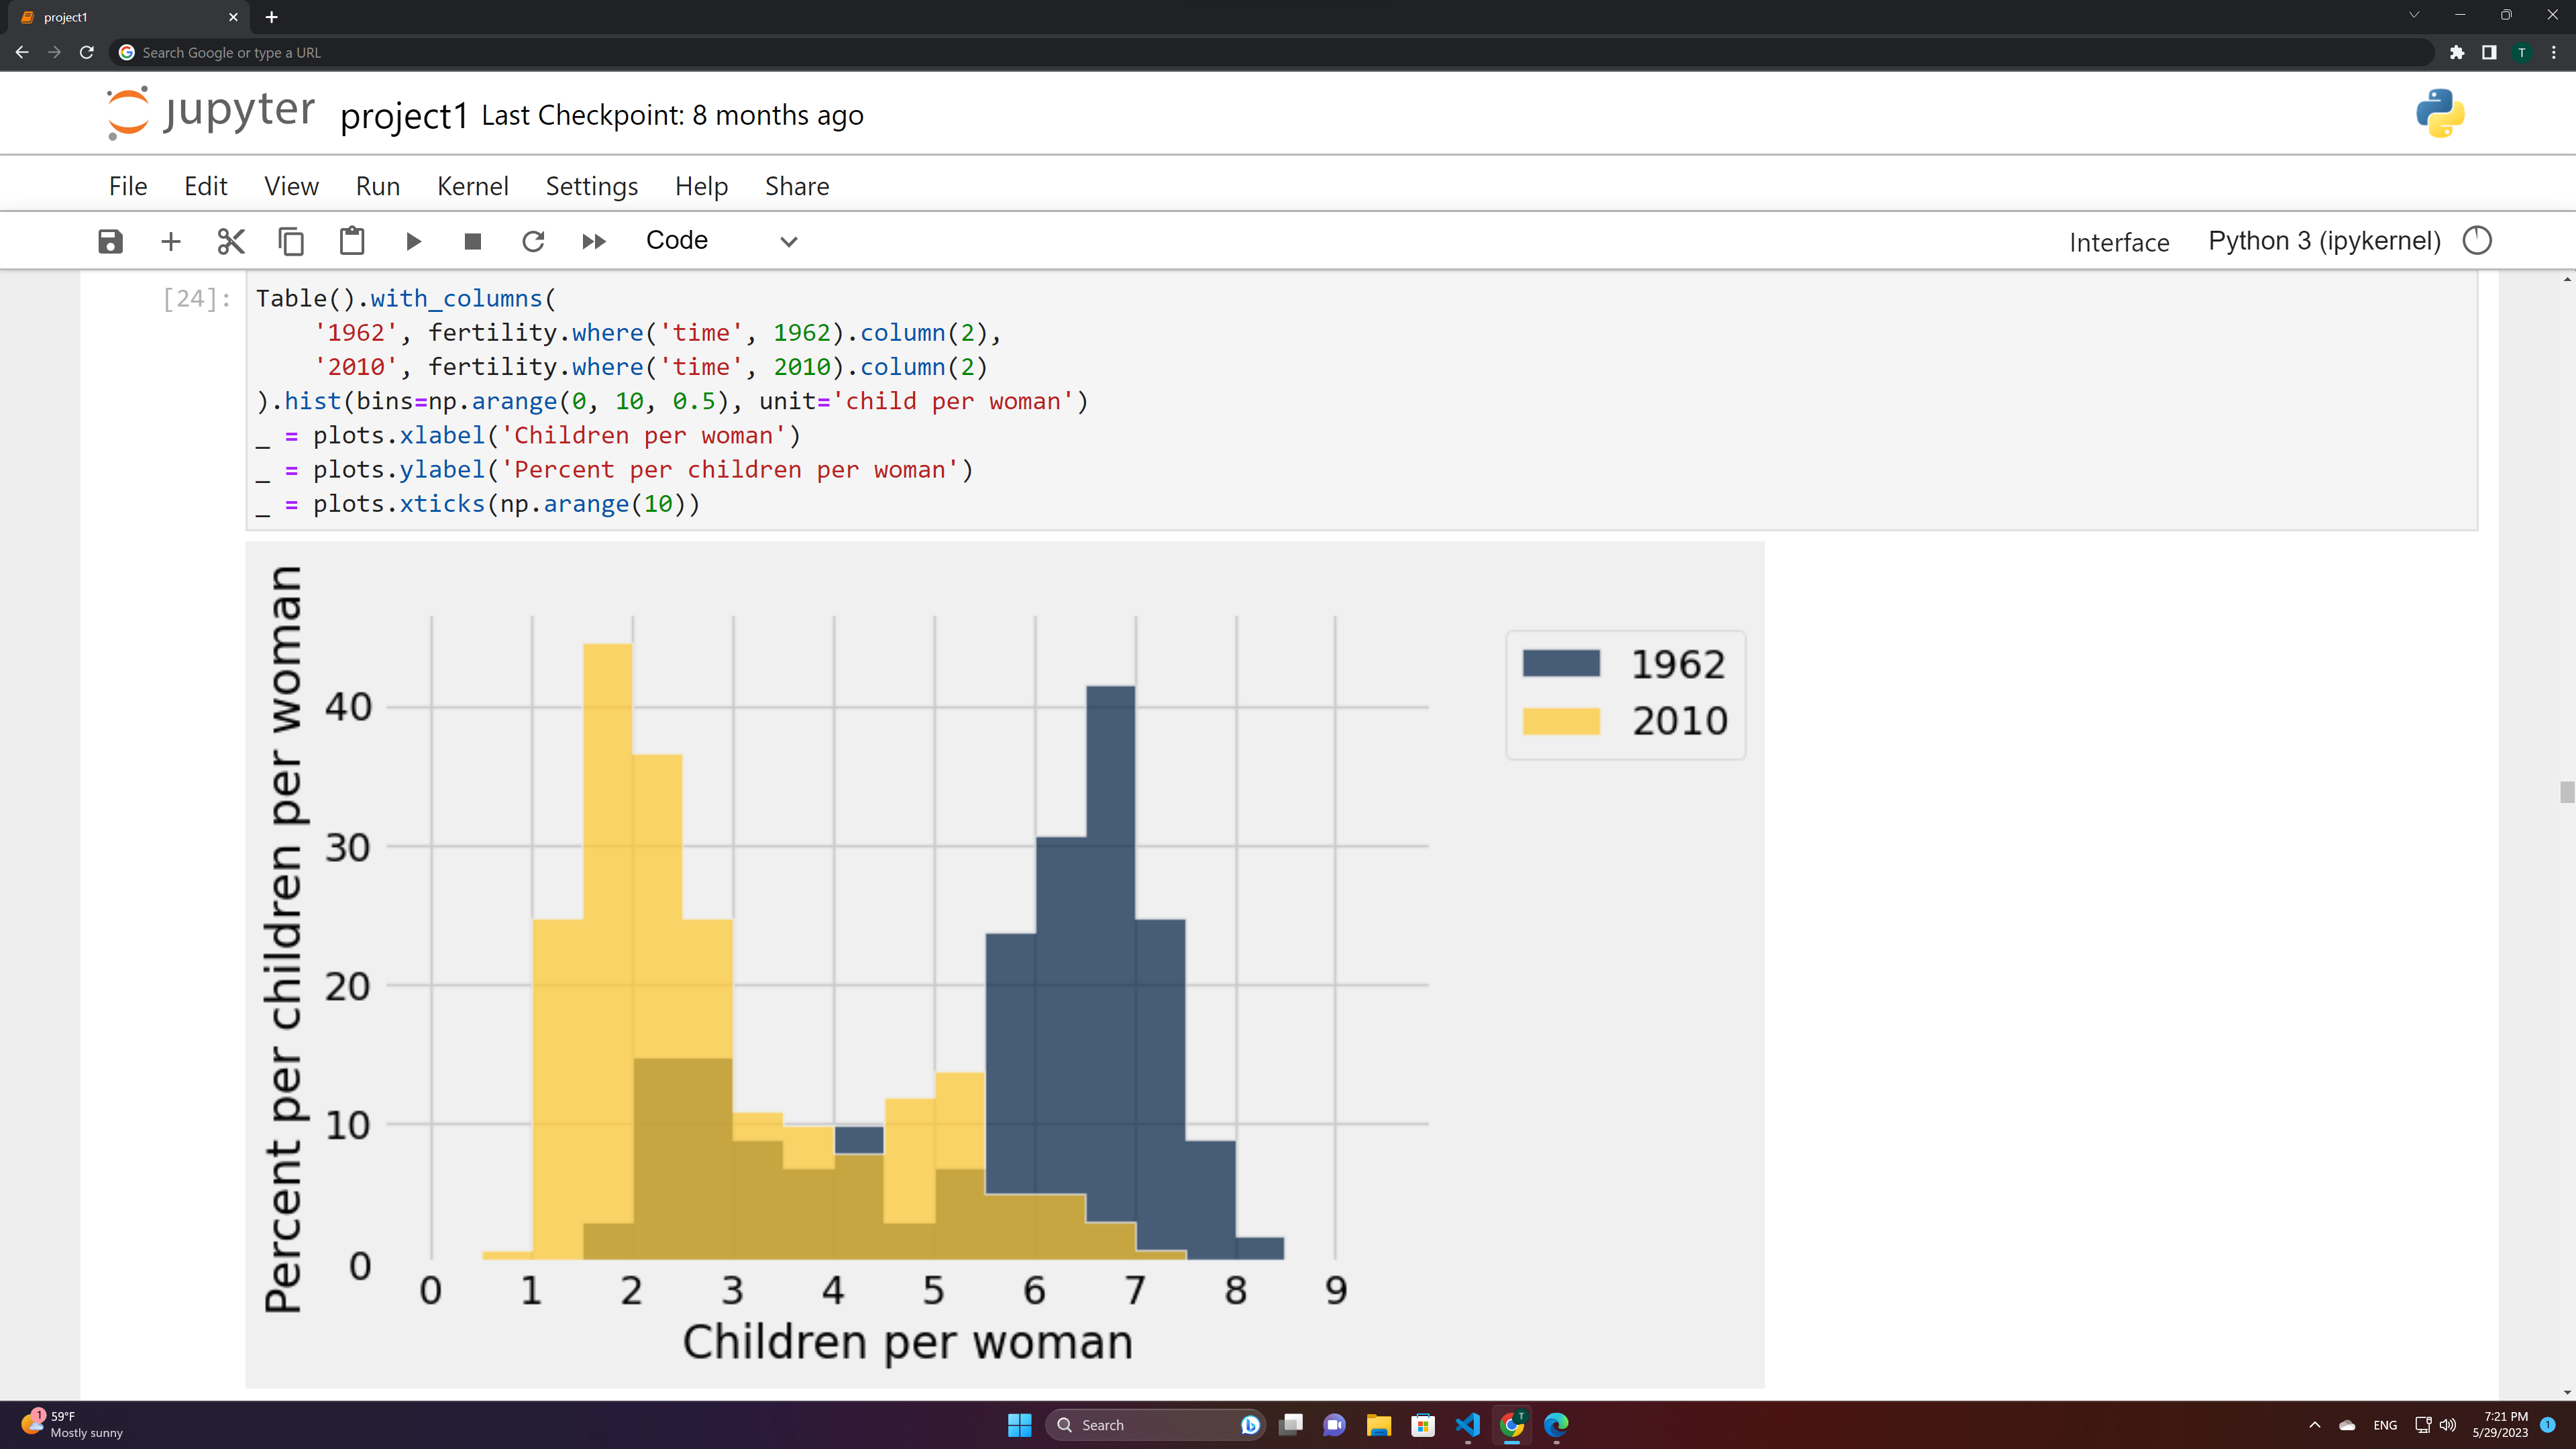Expand the system tray hidden icons arrow
2576x1449 pixels.
coord(2314,1425)
